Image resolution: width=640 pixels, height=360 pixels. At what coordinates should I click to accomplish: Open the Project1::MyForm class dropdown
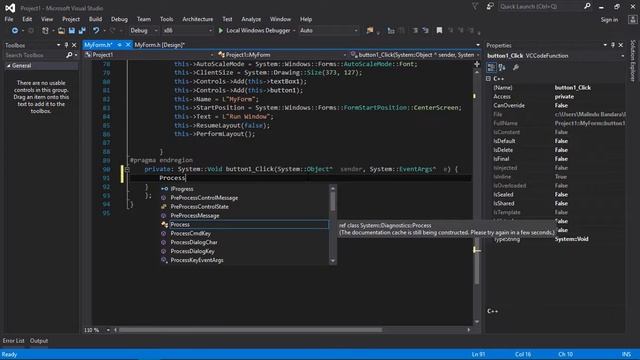(344, 55)
